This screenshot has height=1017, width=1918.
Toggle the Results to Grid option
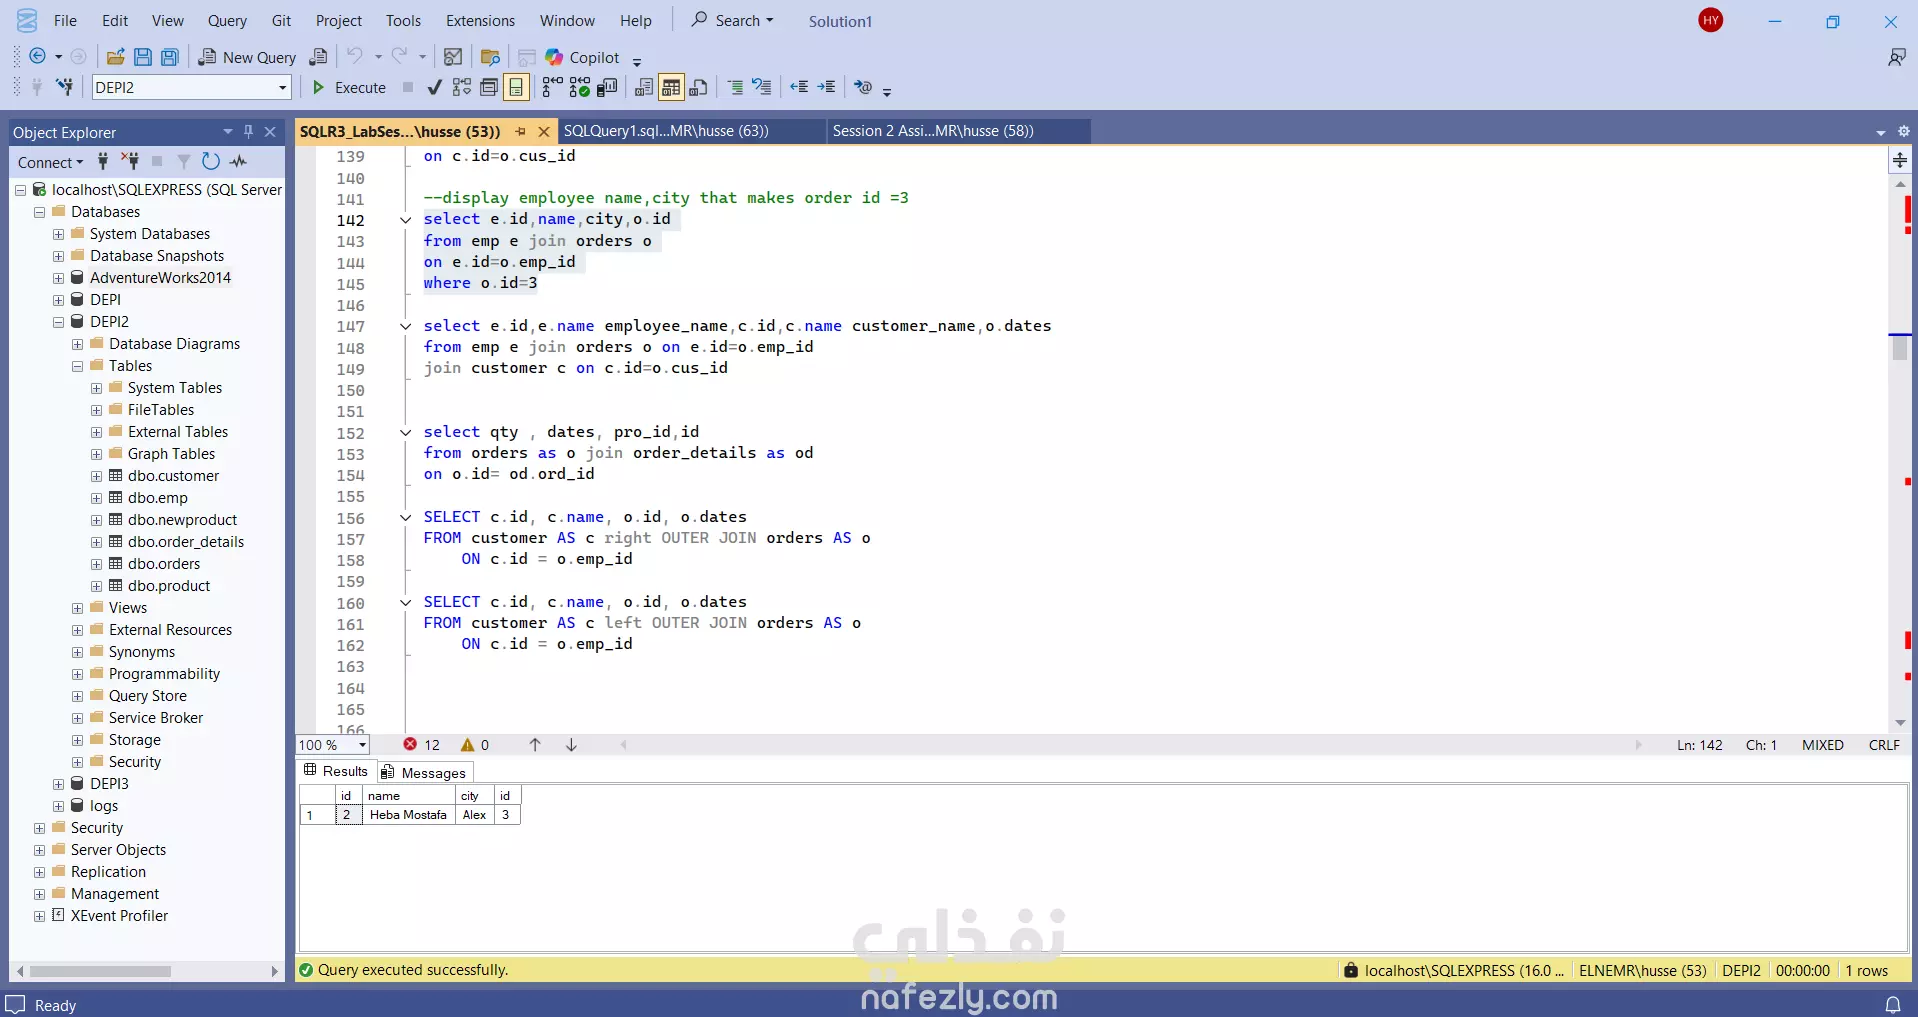671,88
